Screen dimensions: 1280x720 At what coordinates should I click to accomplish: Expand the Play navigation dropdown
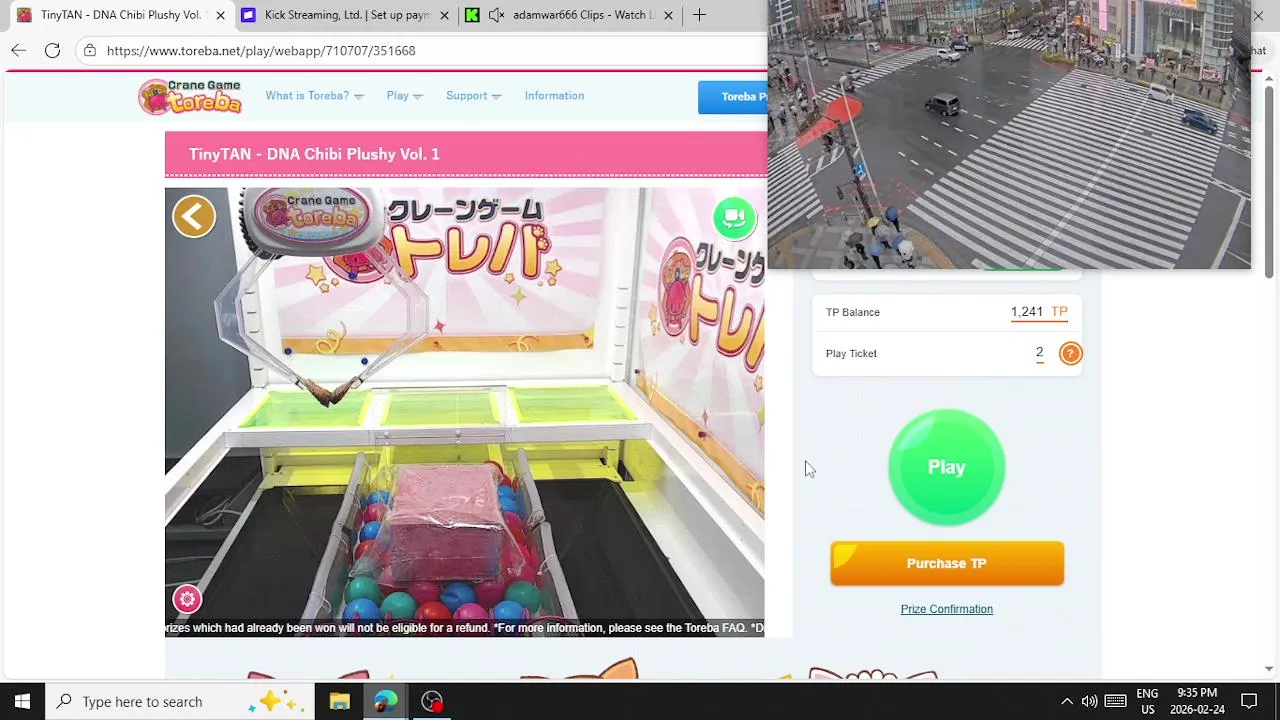tap(404, 96)
